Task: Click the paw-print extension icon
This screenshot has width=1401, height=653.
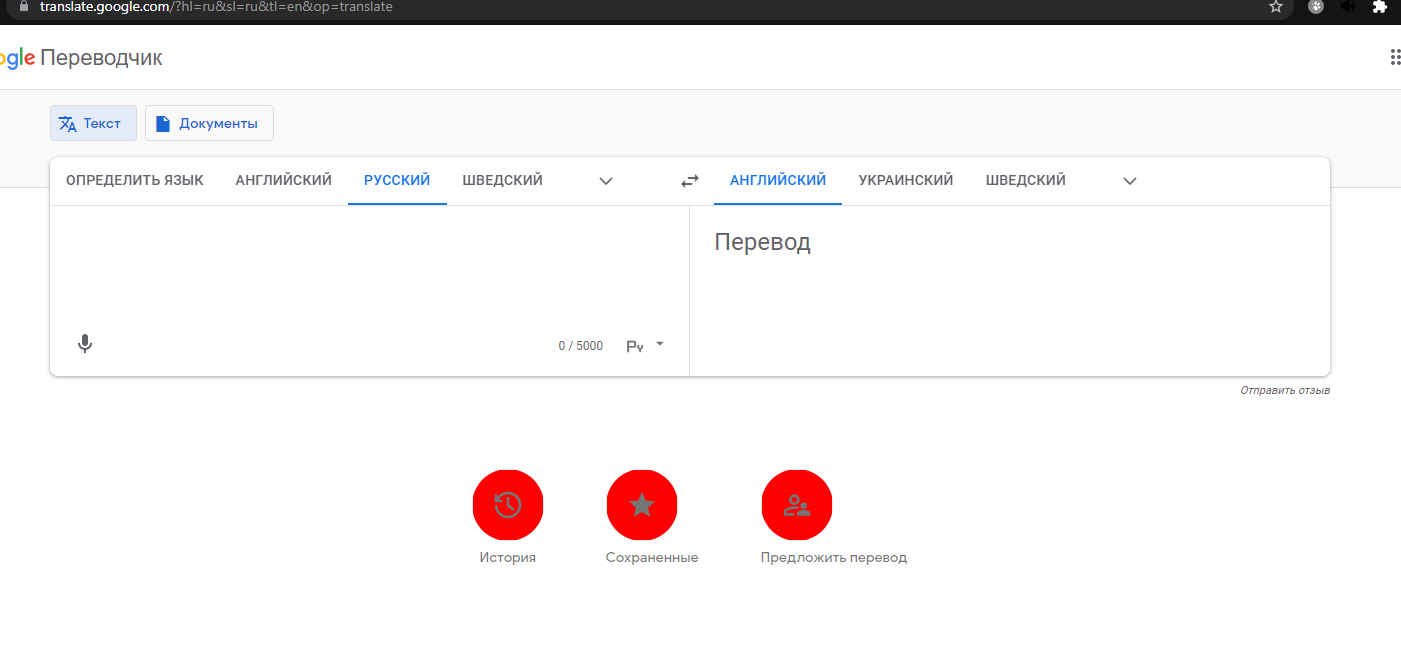Action: [x=1317, y=6]
